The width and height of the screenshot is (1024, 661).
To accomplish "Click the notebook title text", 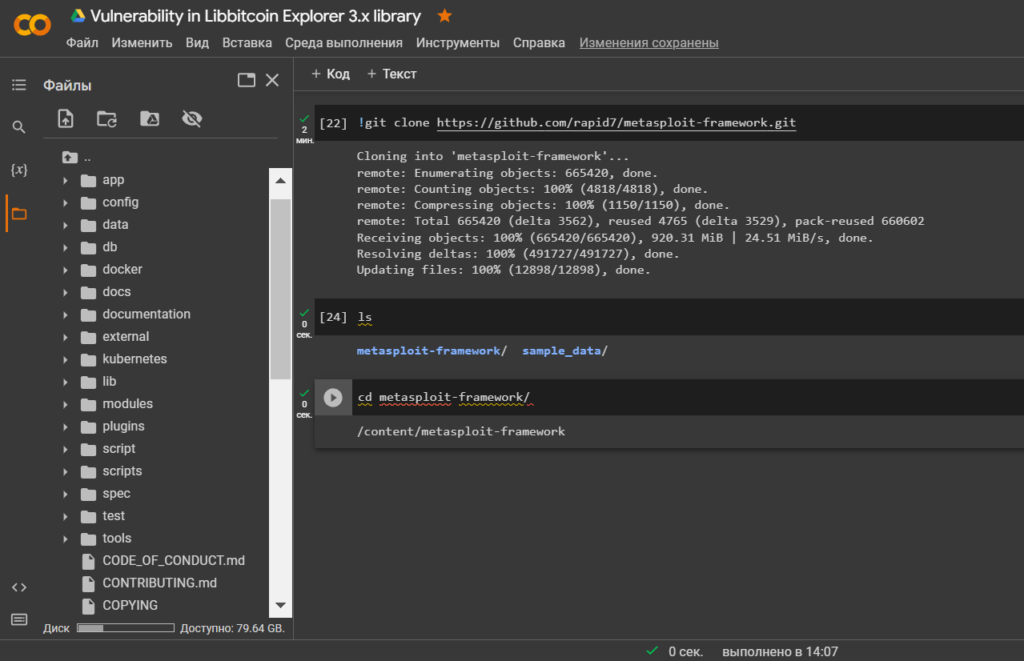I will 255,16.
